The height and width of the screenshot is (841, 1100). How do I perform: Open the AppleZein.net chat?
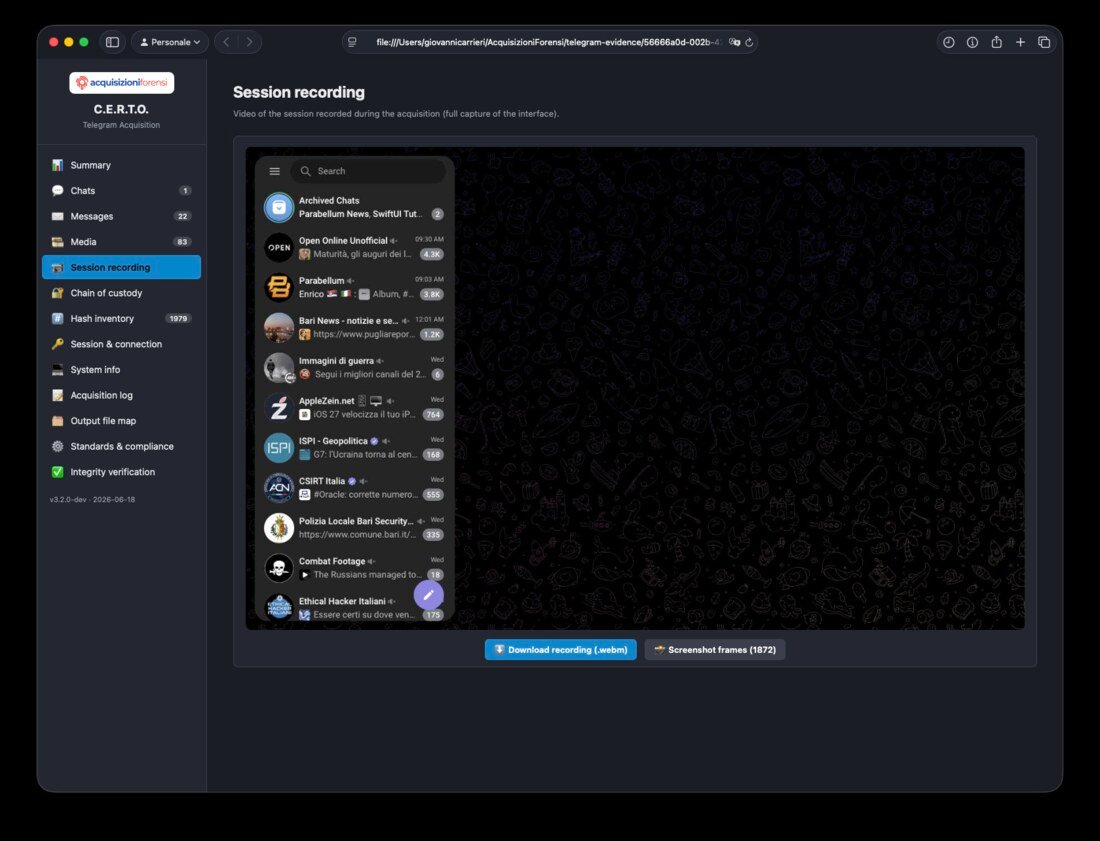[x=354, y=407]
